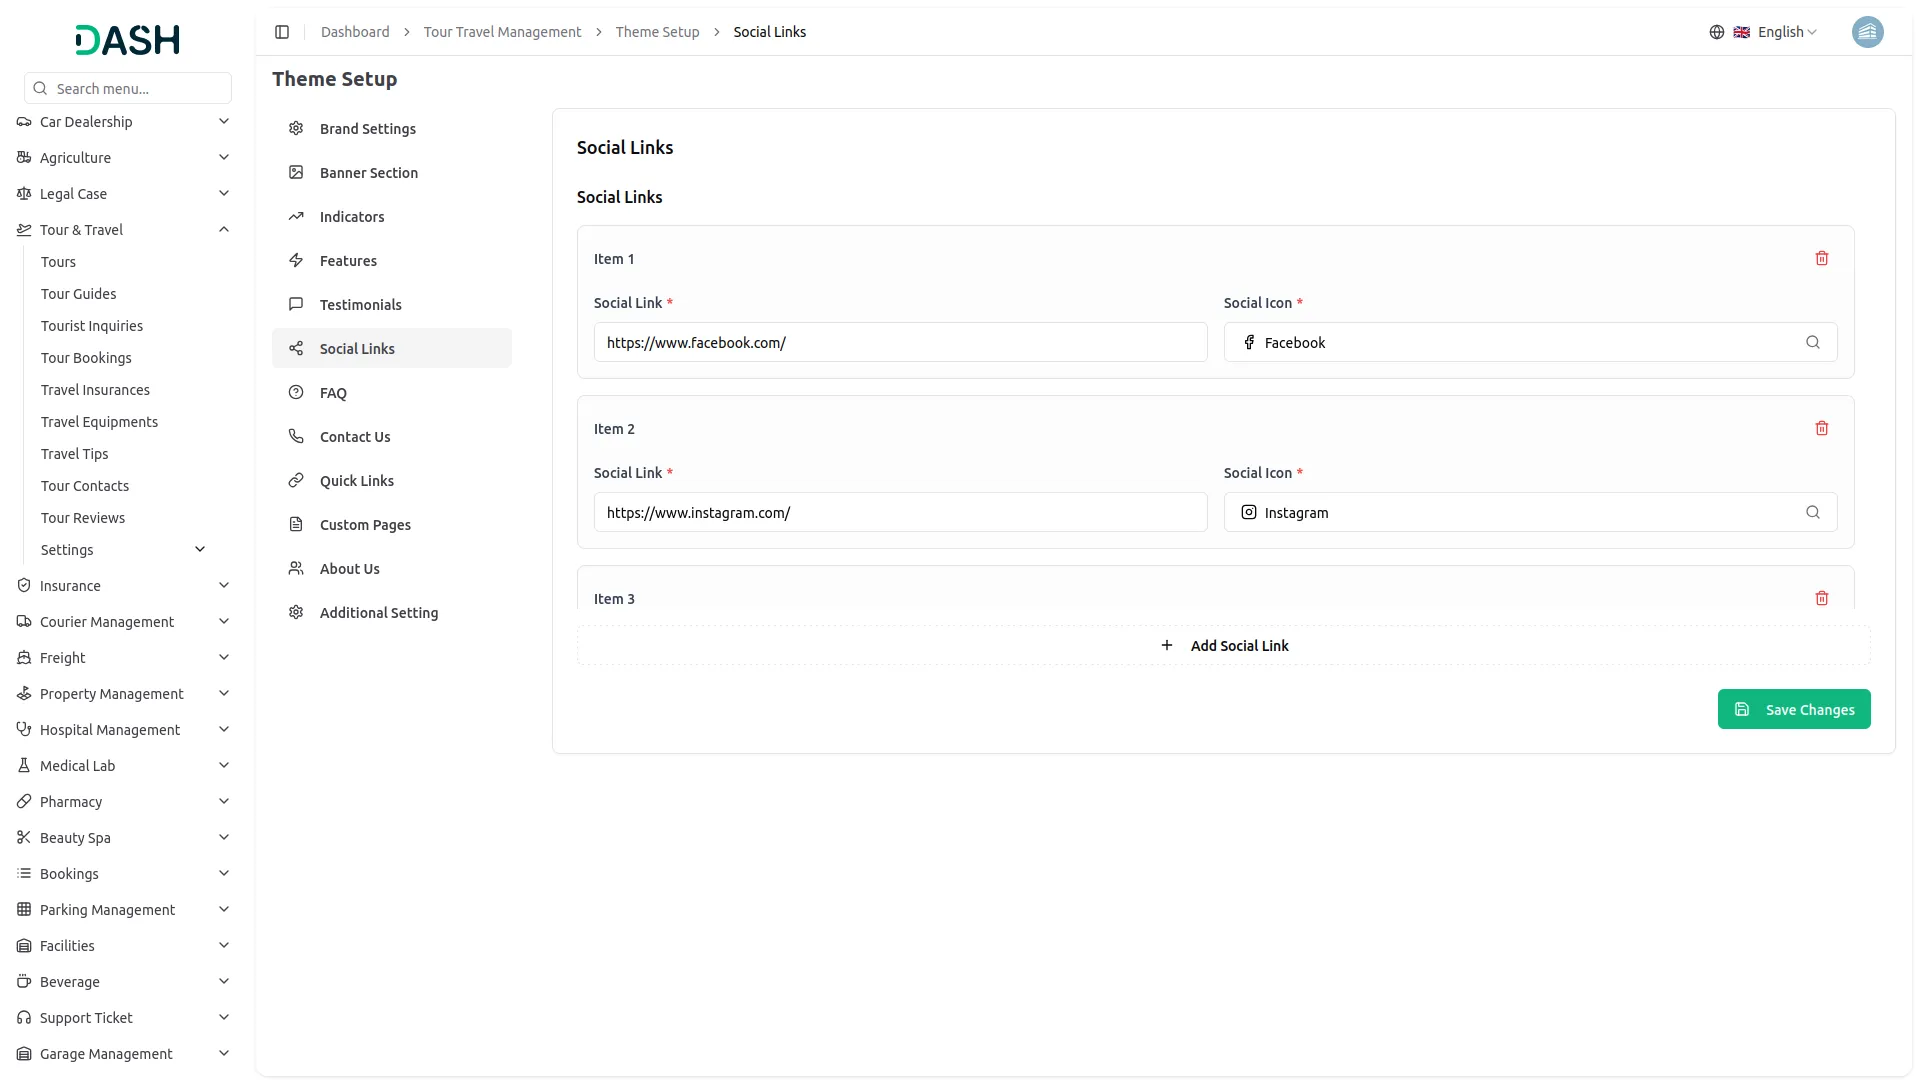Expand the Car Dealership menu
Image resolution: width=1920 pixels, height=1080 pixels.
click(124, 122)
